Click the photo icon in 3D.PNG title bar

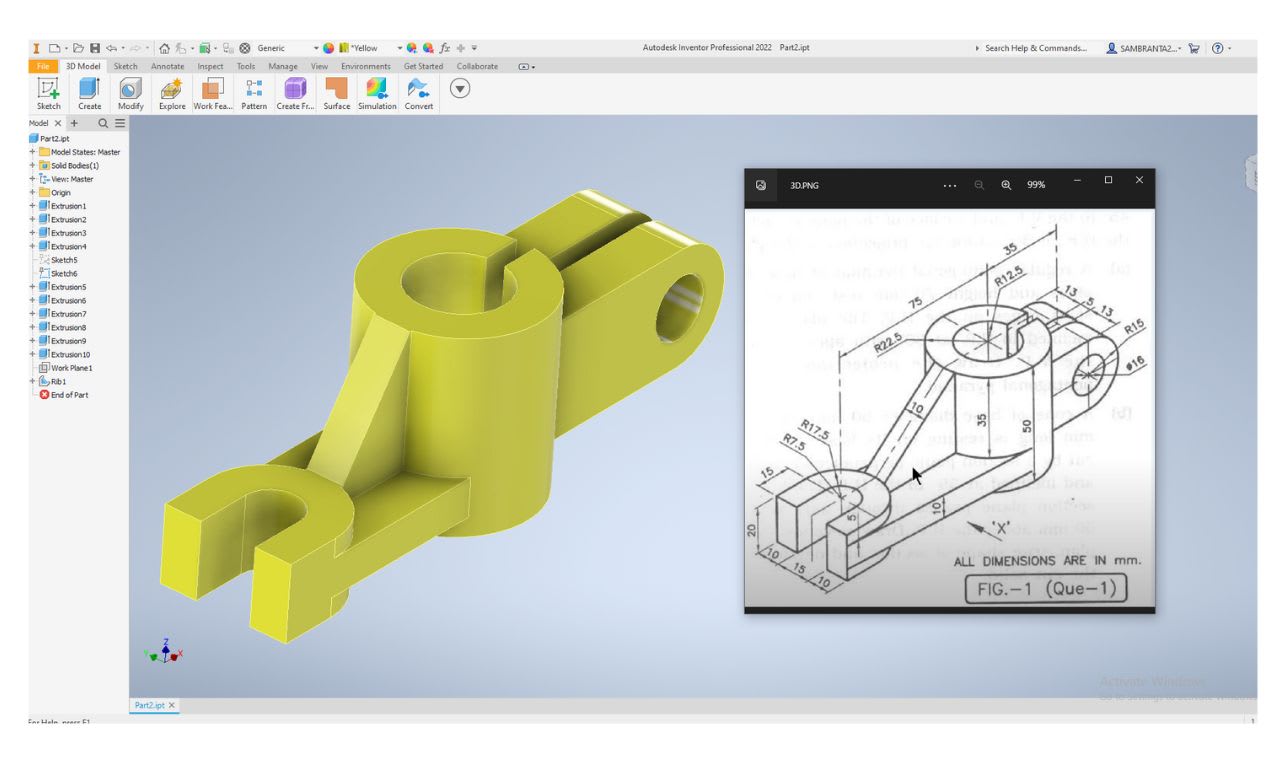(761, 185)
